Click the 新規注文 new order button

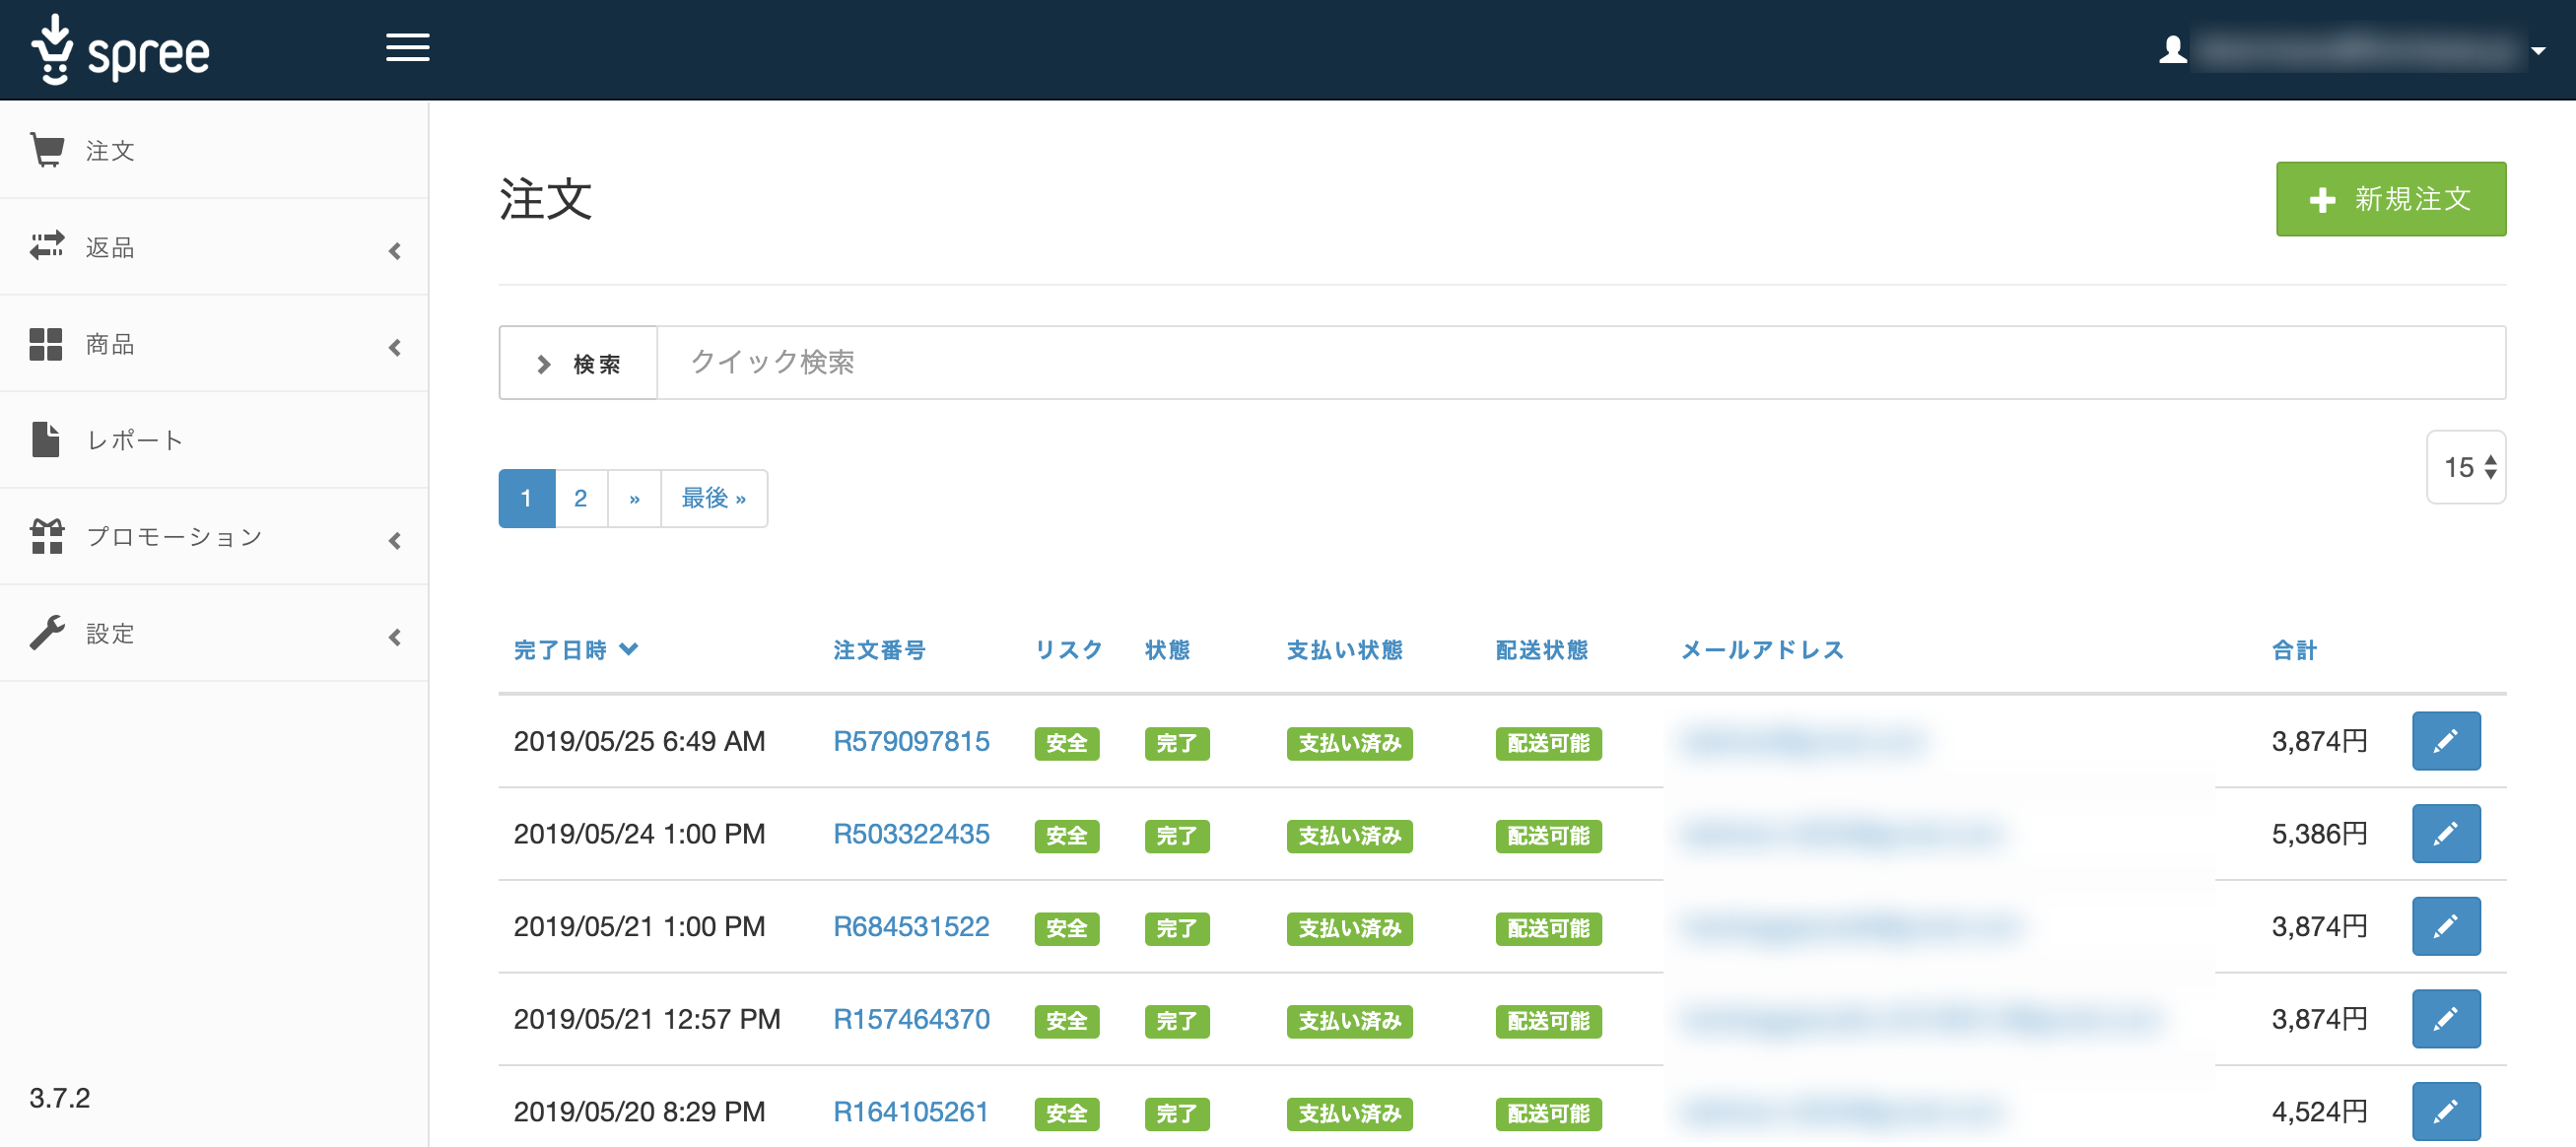pos(2391,199)
